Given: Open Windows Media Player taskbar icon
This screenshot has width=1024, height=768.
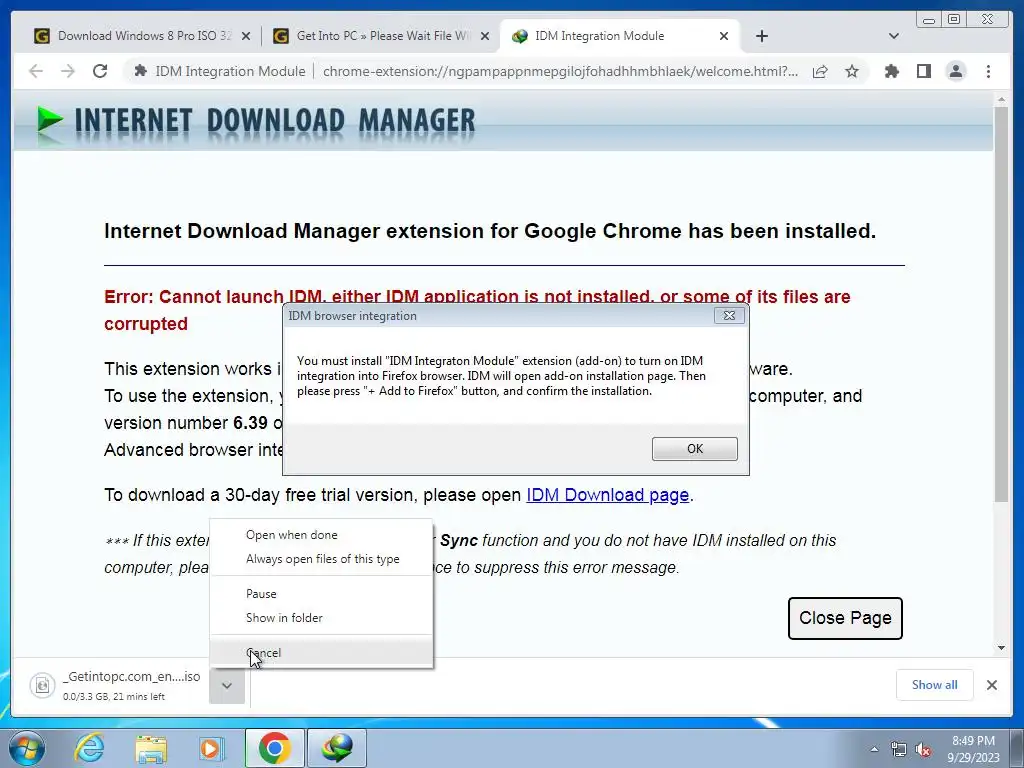Looking at the screenshot, I should tap(211, 748).
